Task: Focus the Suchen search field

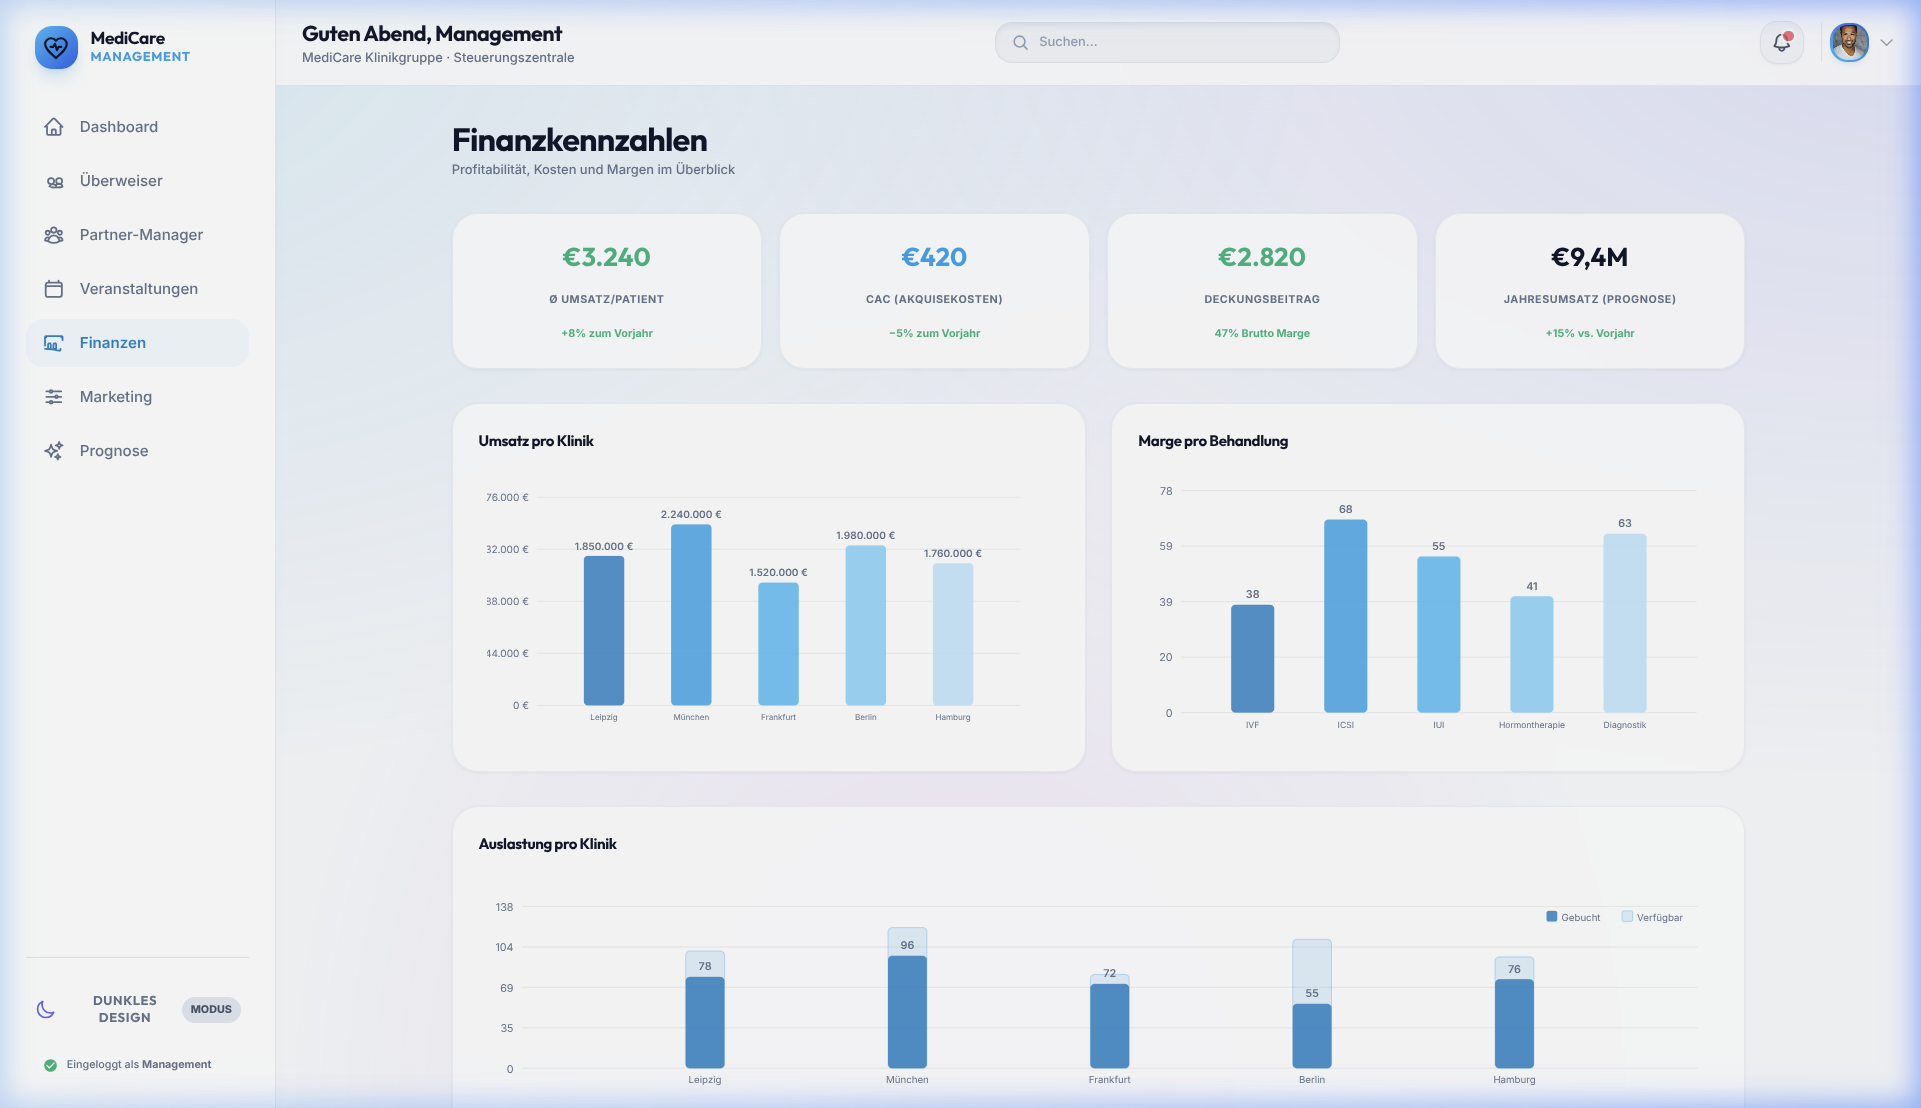Action: (x=1167, y=42)
